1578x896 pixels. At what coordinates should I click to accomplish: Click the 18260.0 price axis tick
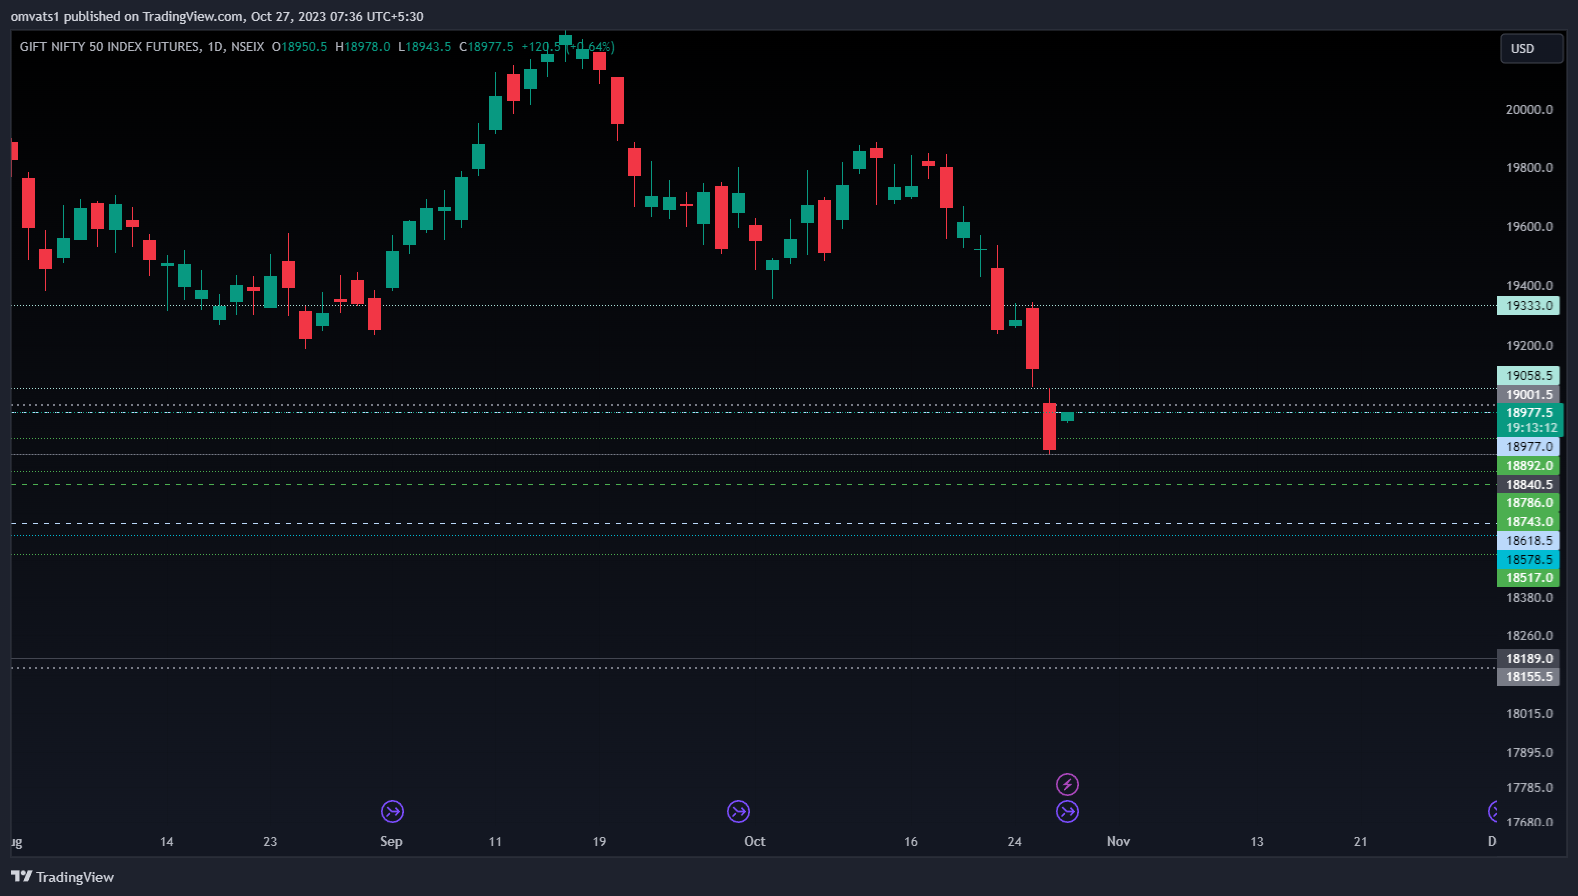[1529, 636]
